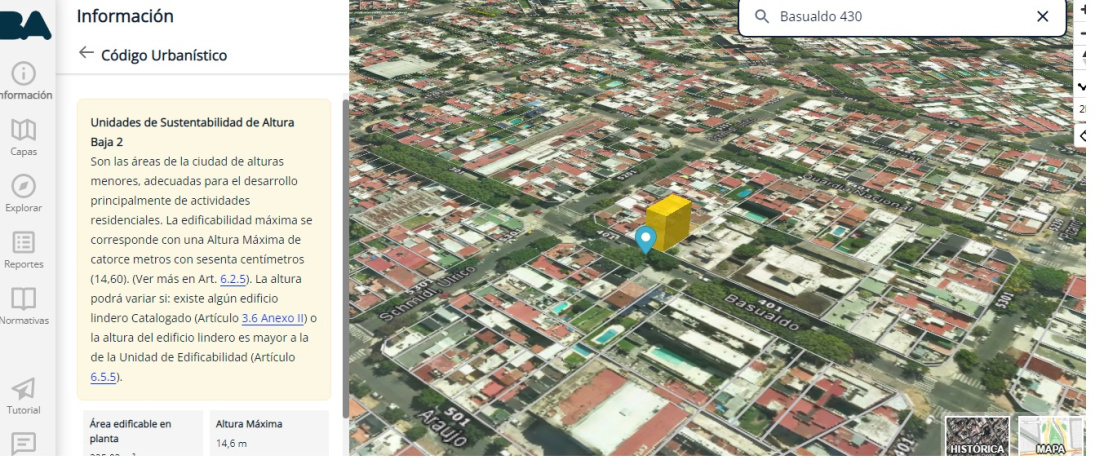Clear the Basualdo 430 search
1095x460 pixels.
(x=1042, y=17)
